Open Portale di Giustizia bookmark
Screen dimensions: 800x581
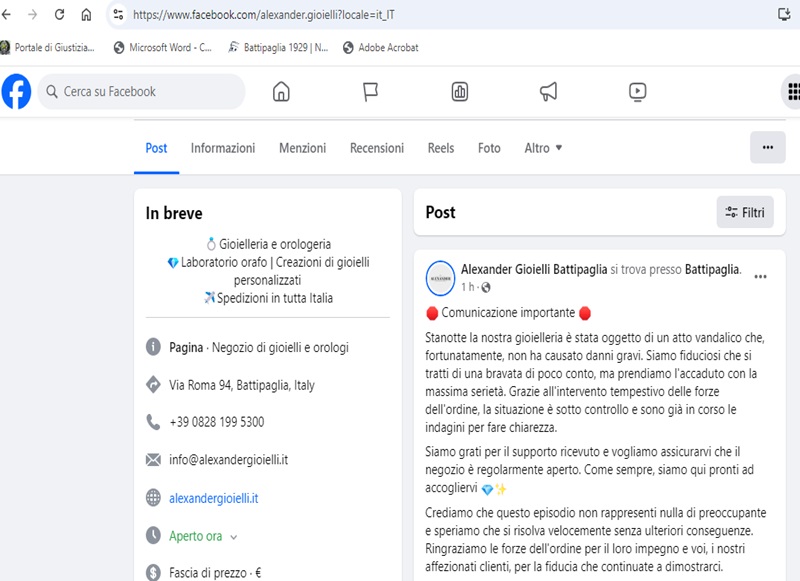click(x=47, y=47)
